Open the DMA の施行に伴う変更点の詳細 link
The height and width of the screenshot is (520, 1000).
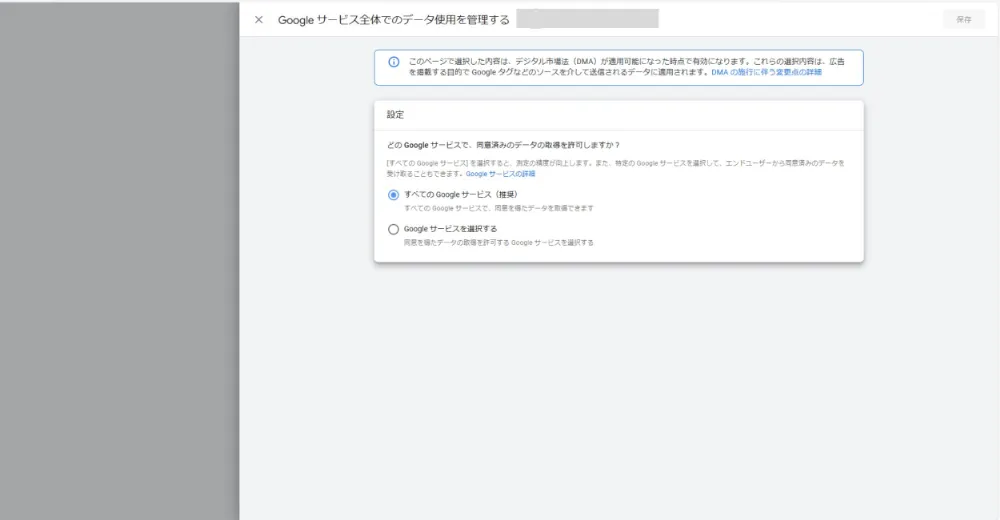[x=767, y=73]
